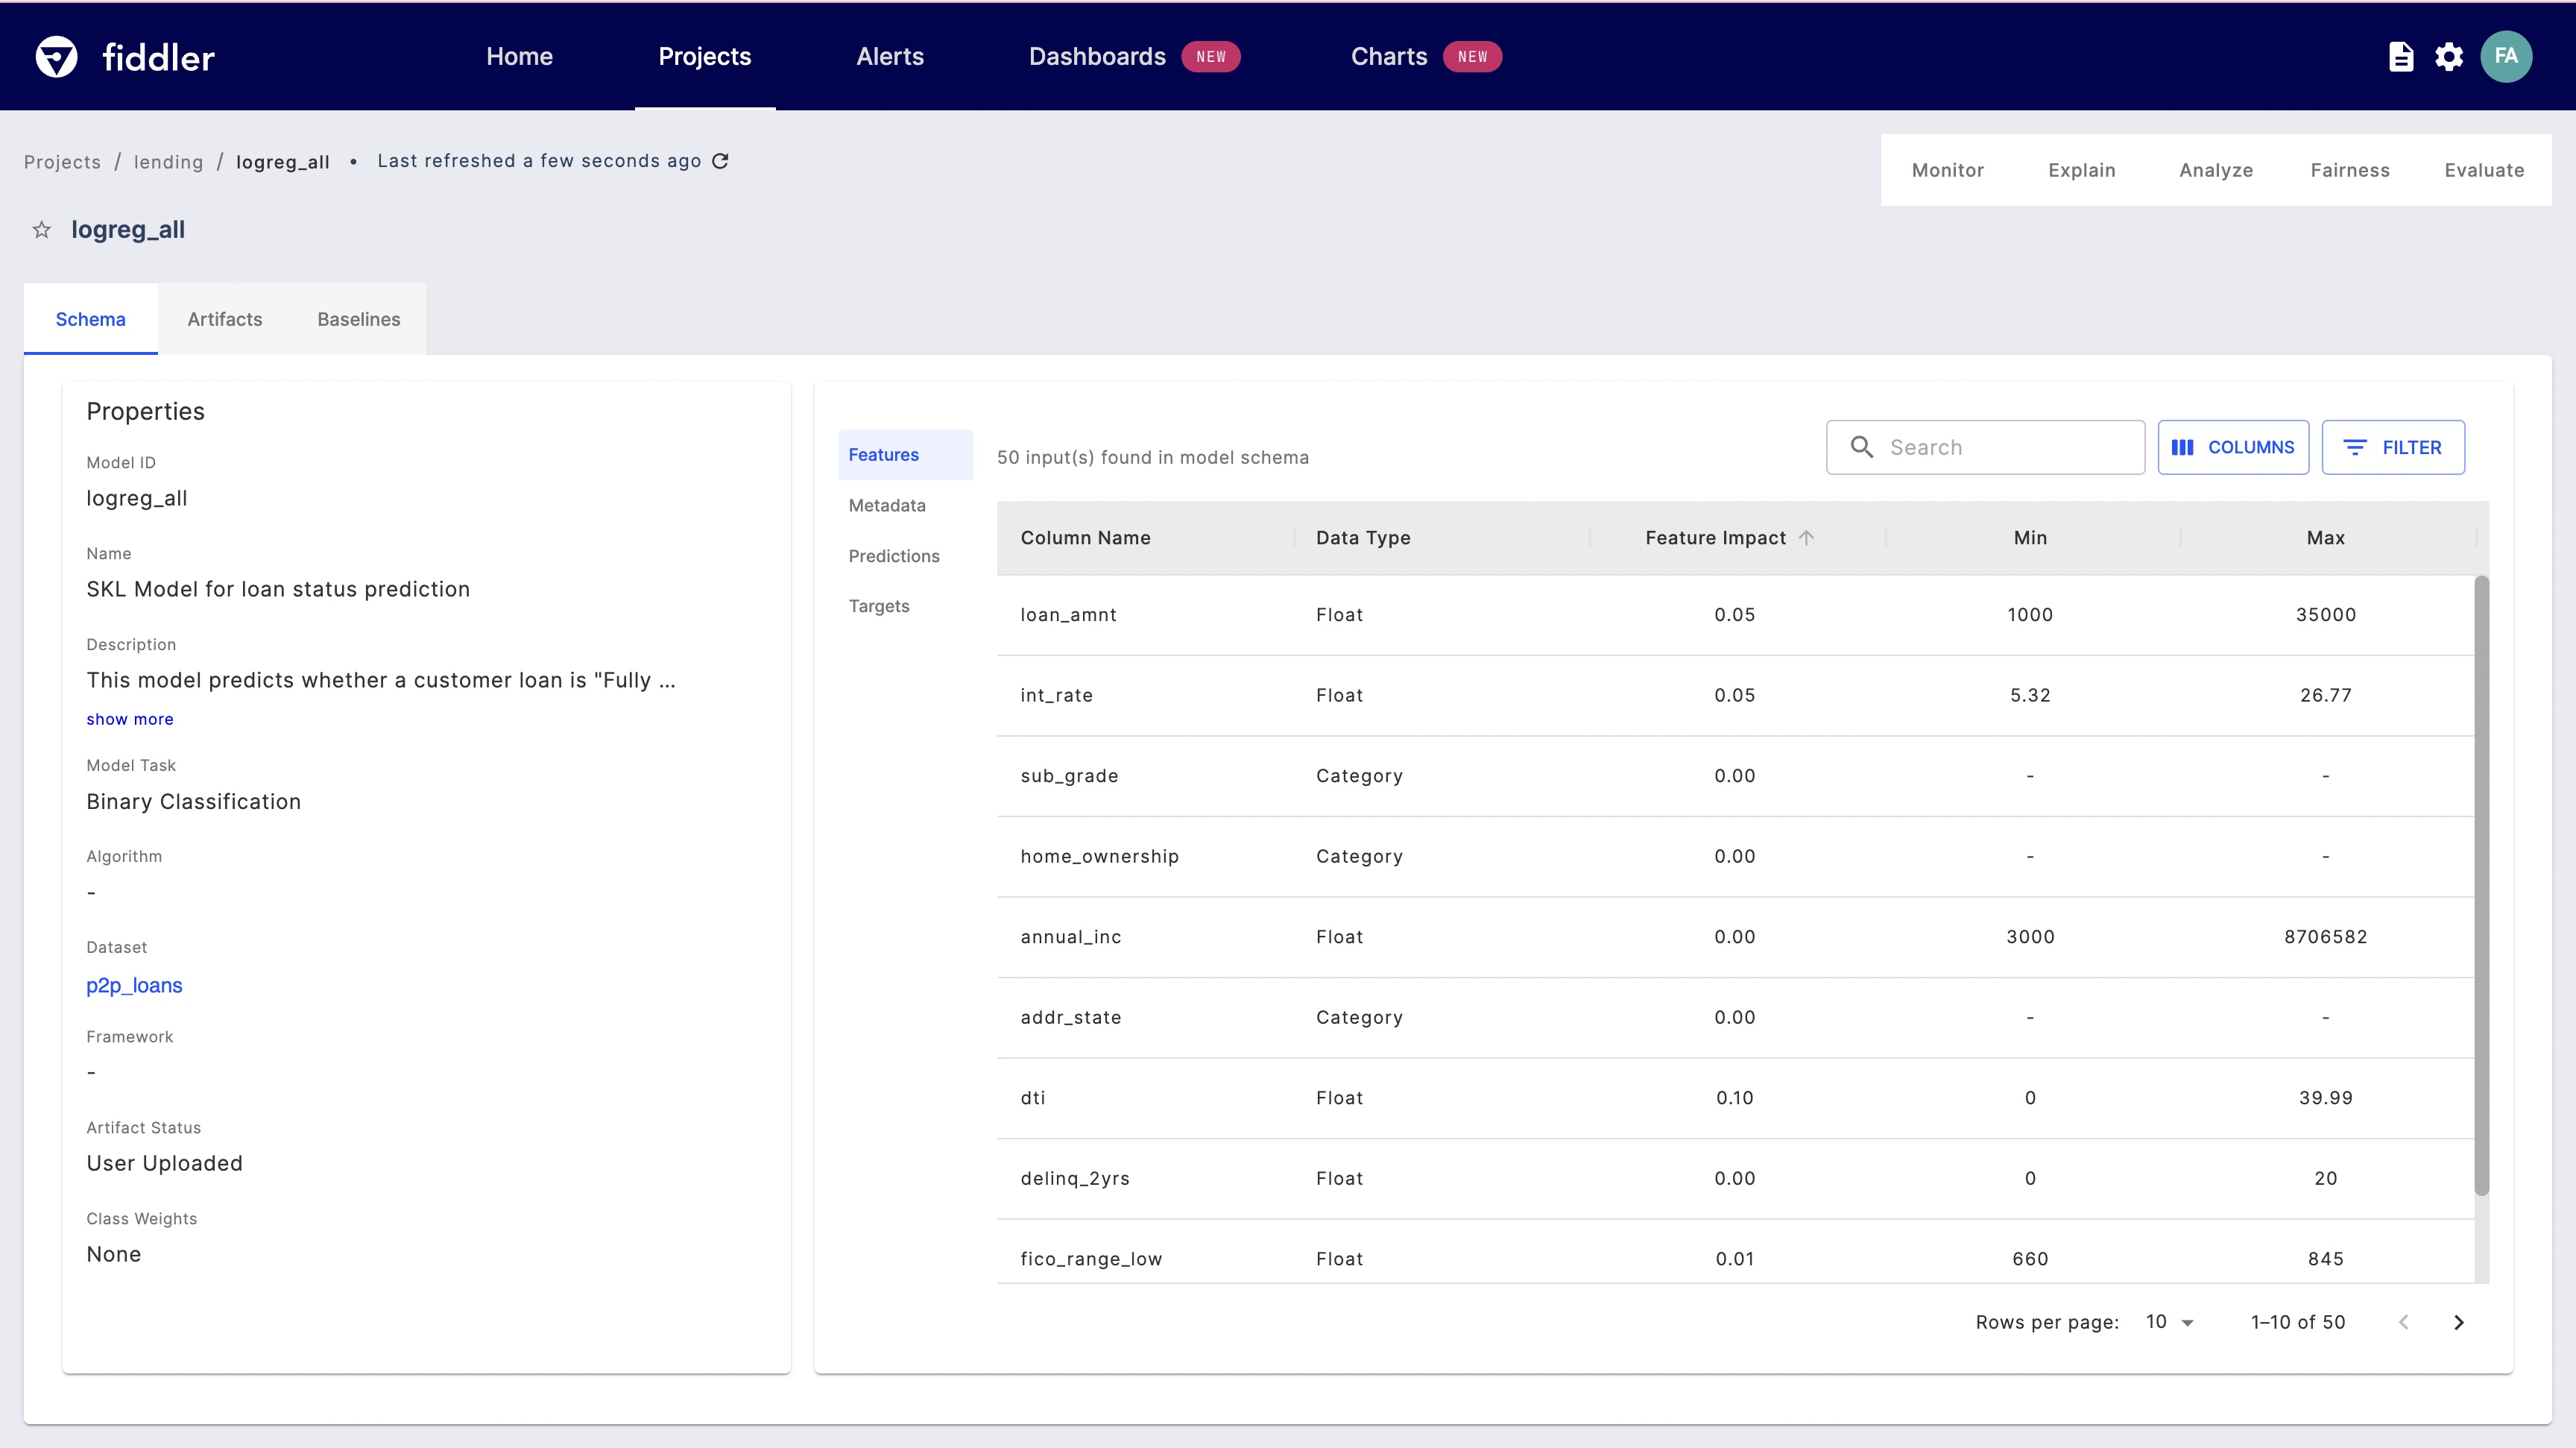2576x1448 pixels.
Task: Switch to the Baselines tab
Action: (x=358, y=319)
